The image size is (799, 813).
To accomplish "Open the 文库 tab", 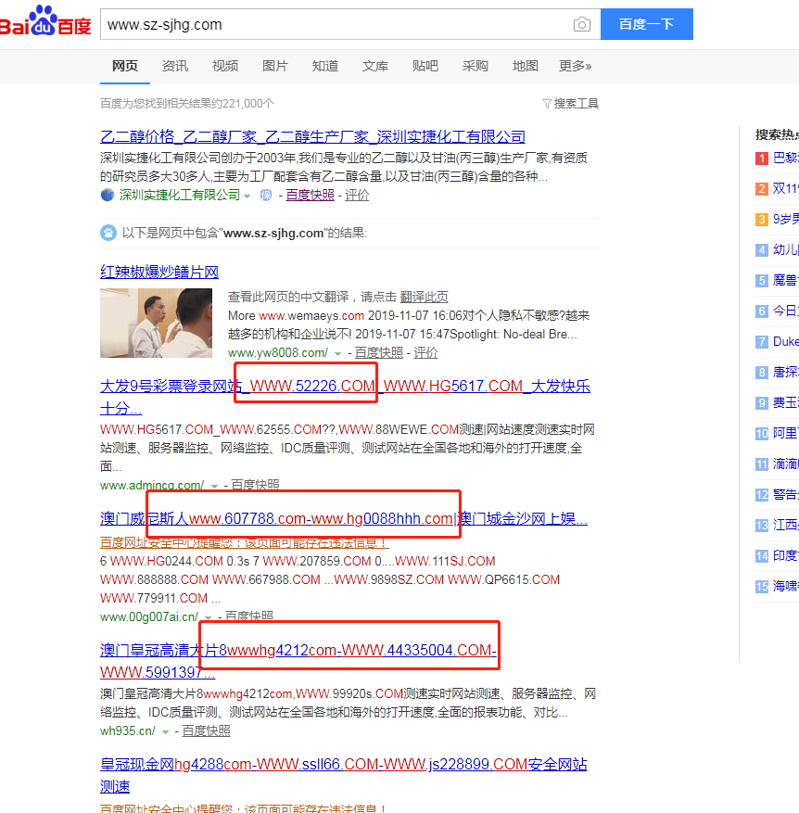I will tap(375, 66).
